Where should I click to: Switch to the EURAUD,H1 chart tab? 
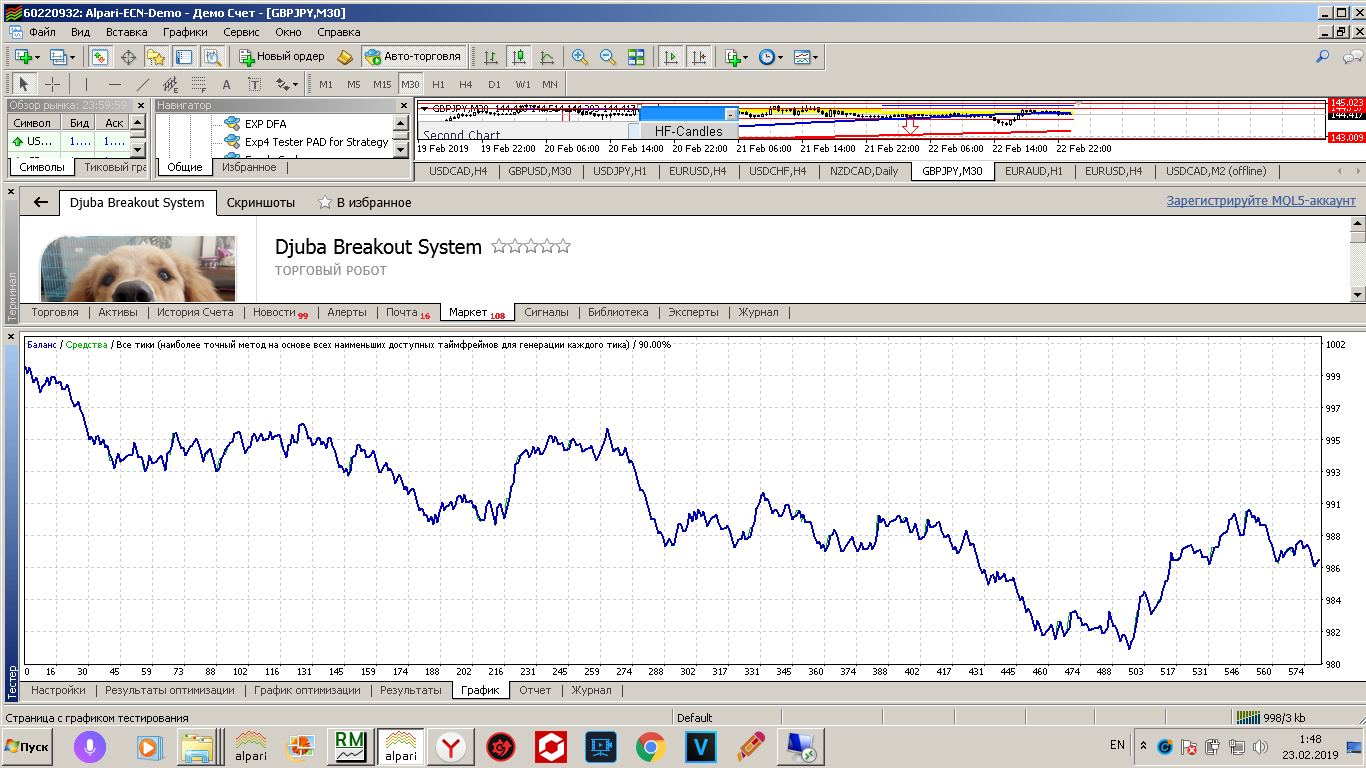point(1034,171)
